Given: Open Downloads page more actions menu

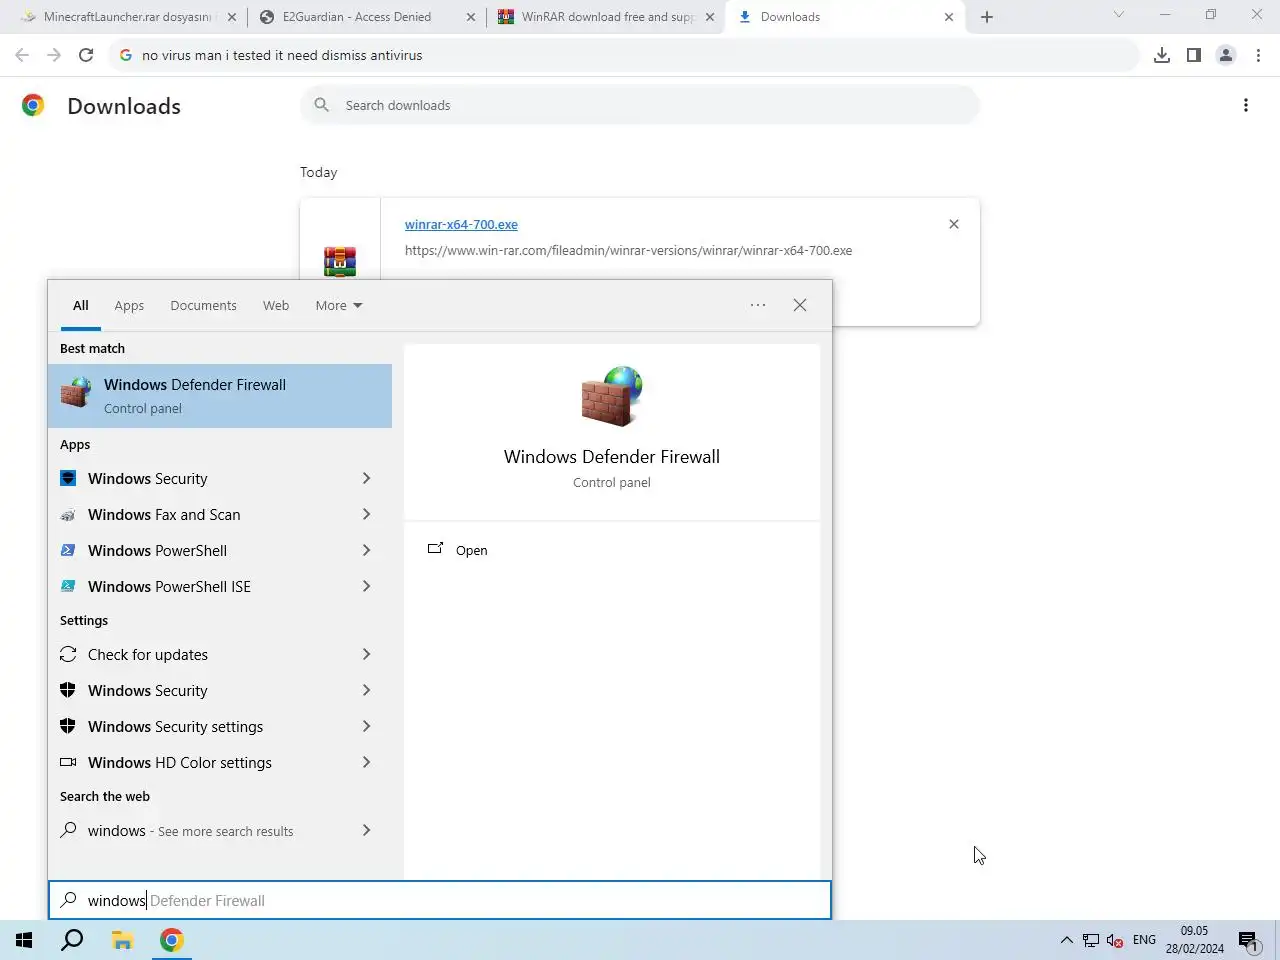Looking at the screenshot, I should [x=1246, y=105].
